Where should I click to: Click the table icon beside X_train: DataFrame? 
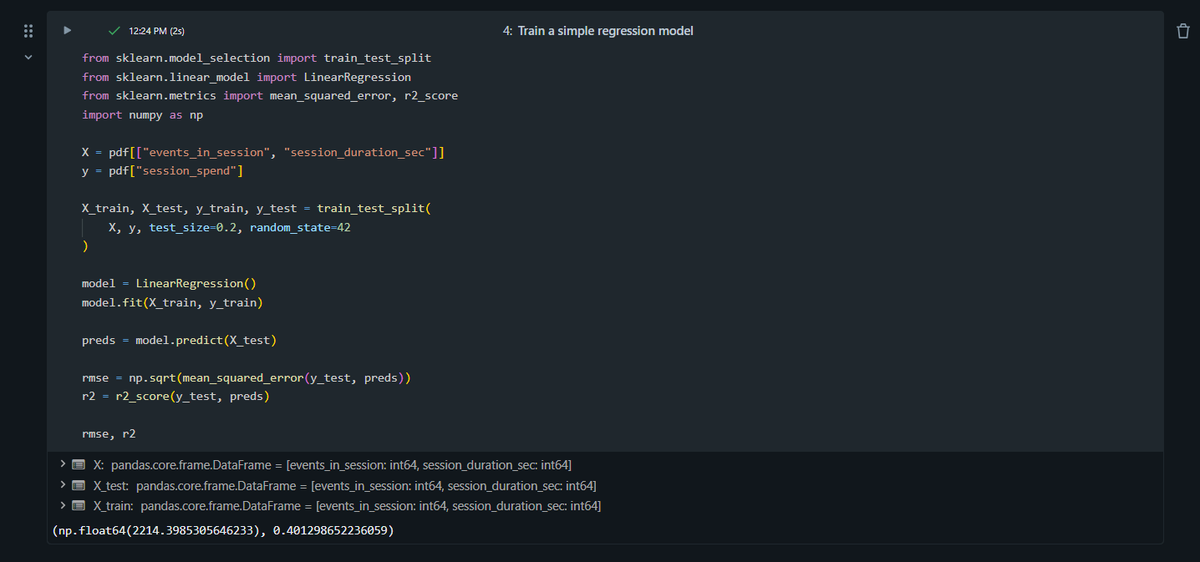(79, 506)
